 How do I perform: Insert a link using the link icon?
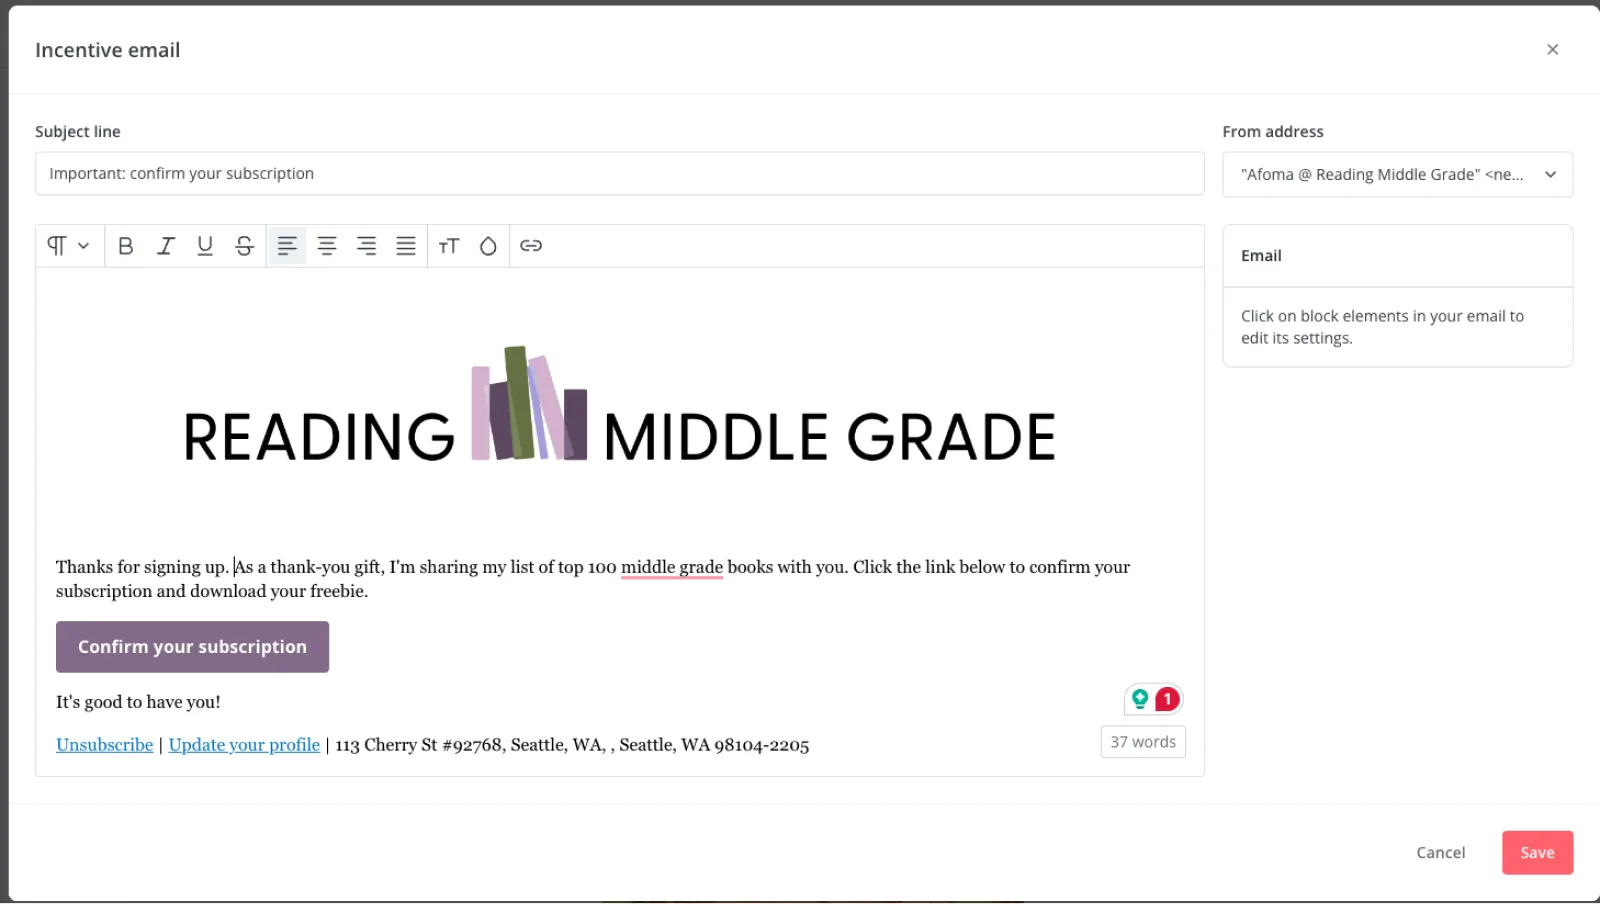point(531,246)
